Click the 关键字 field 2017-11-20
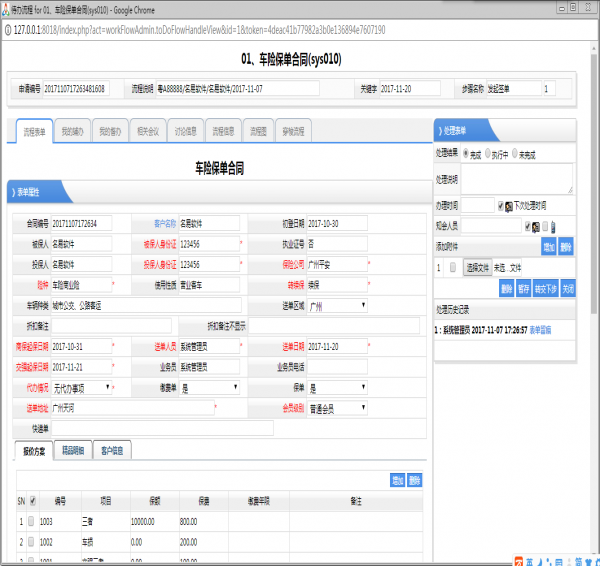 coord(410,89)
